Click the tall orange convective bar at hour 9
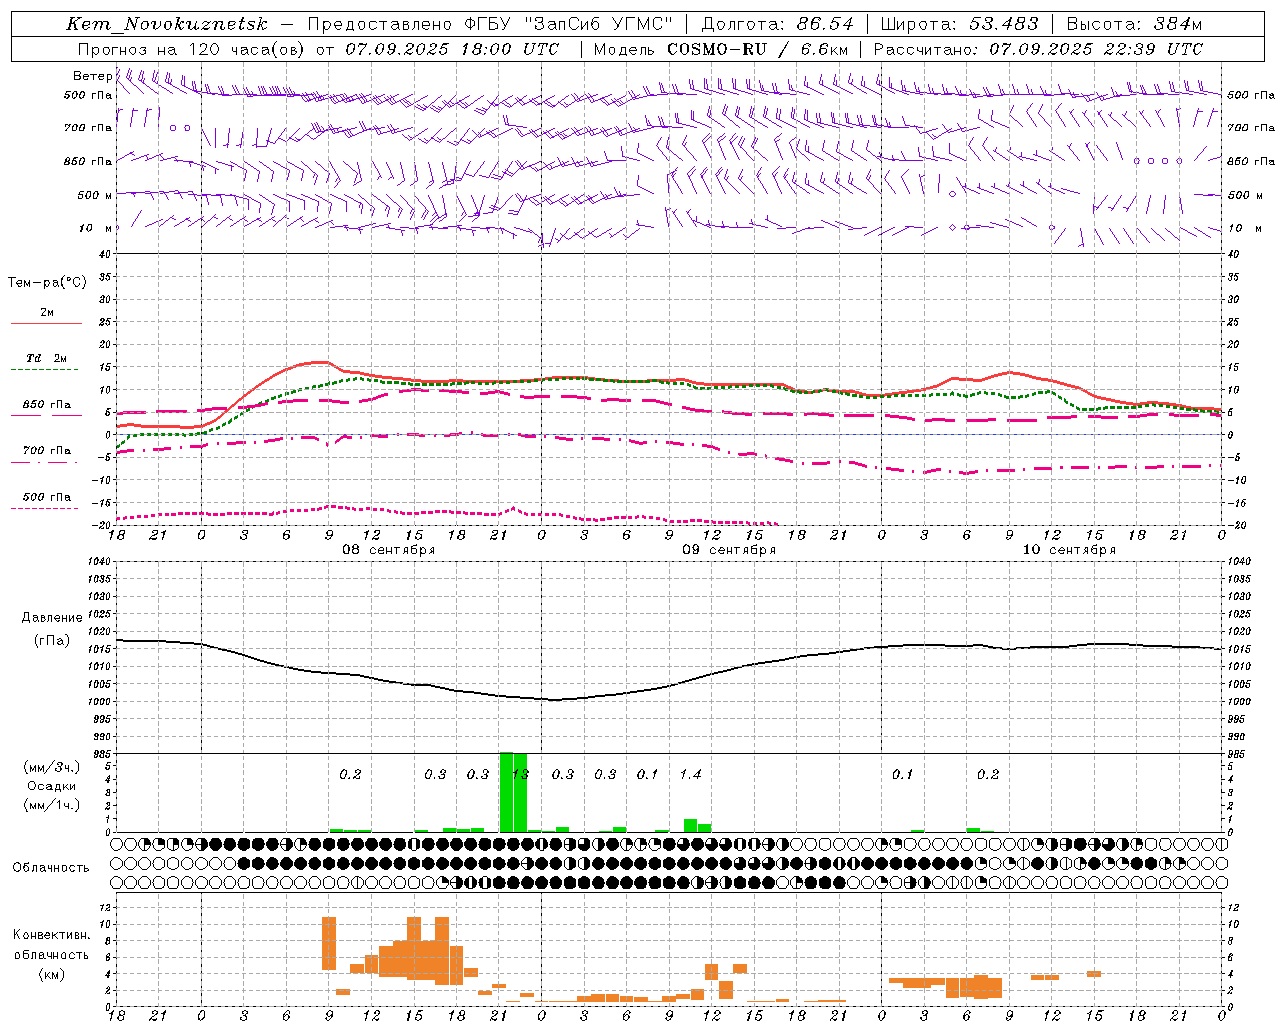 click(329, 943)
